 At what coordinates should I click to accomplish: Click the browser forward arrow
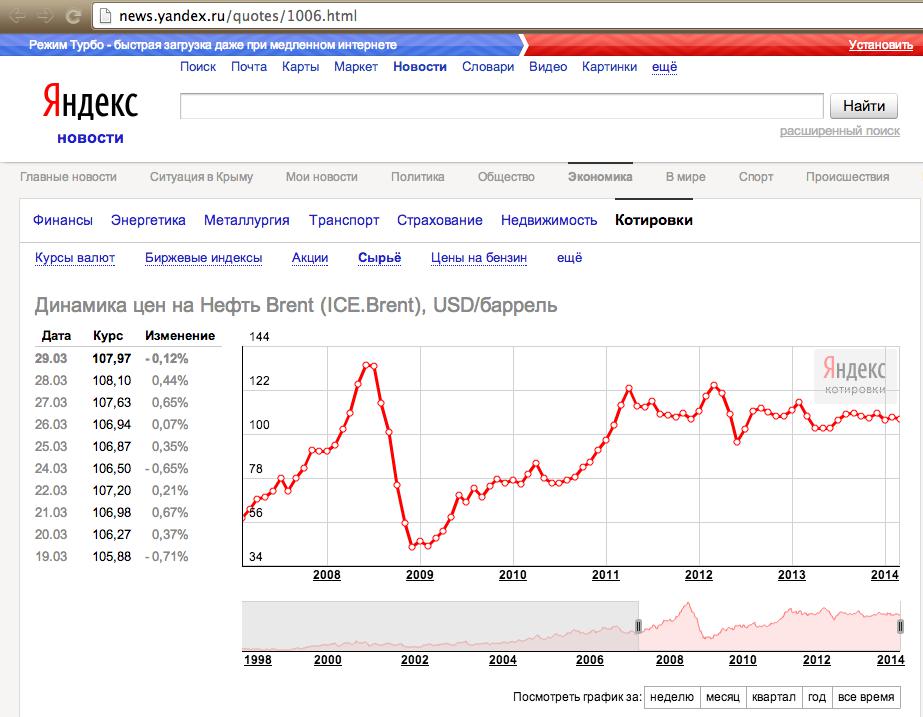[45, 15]
